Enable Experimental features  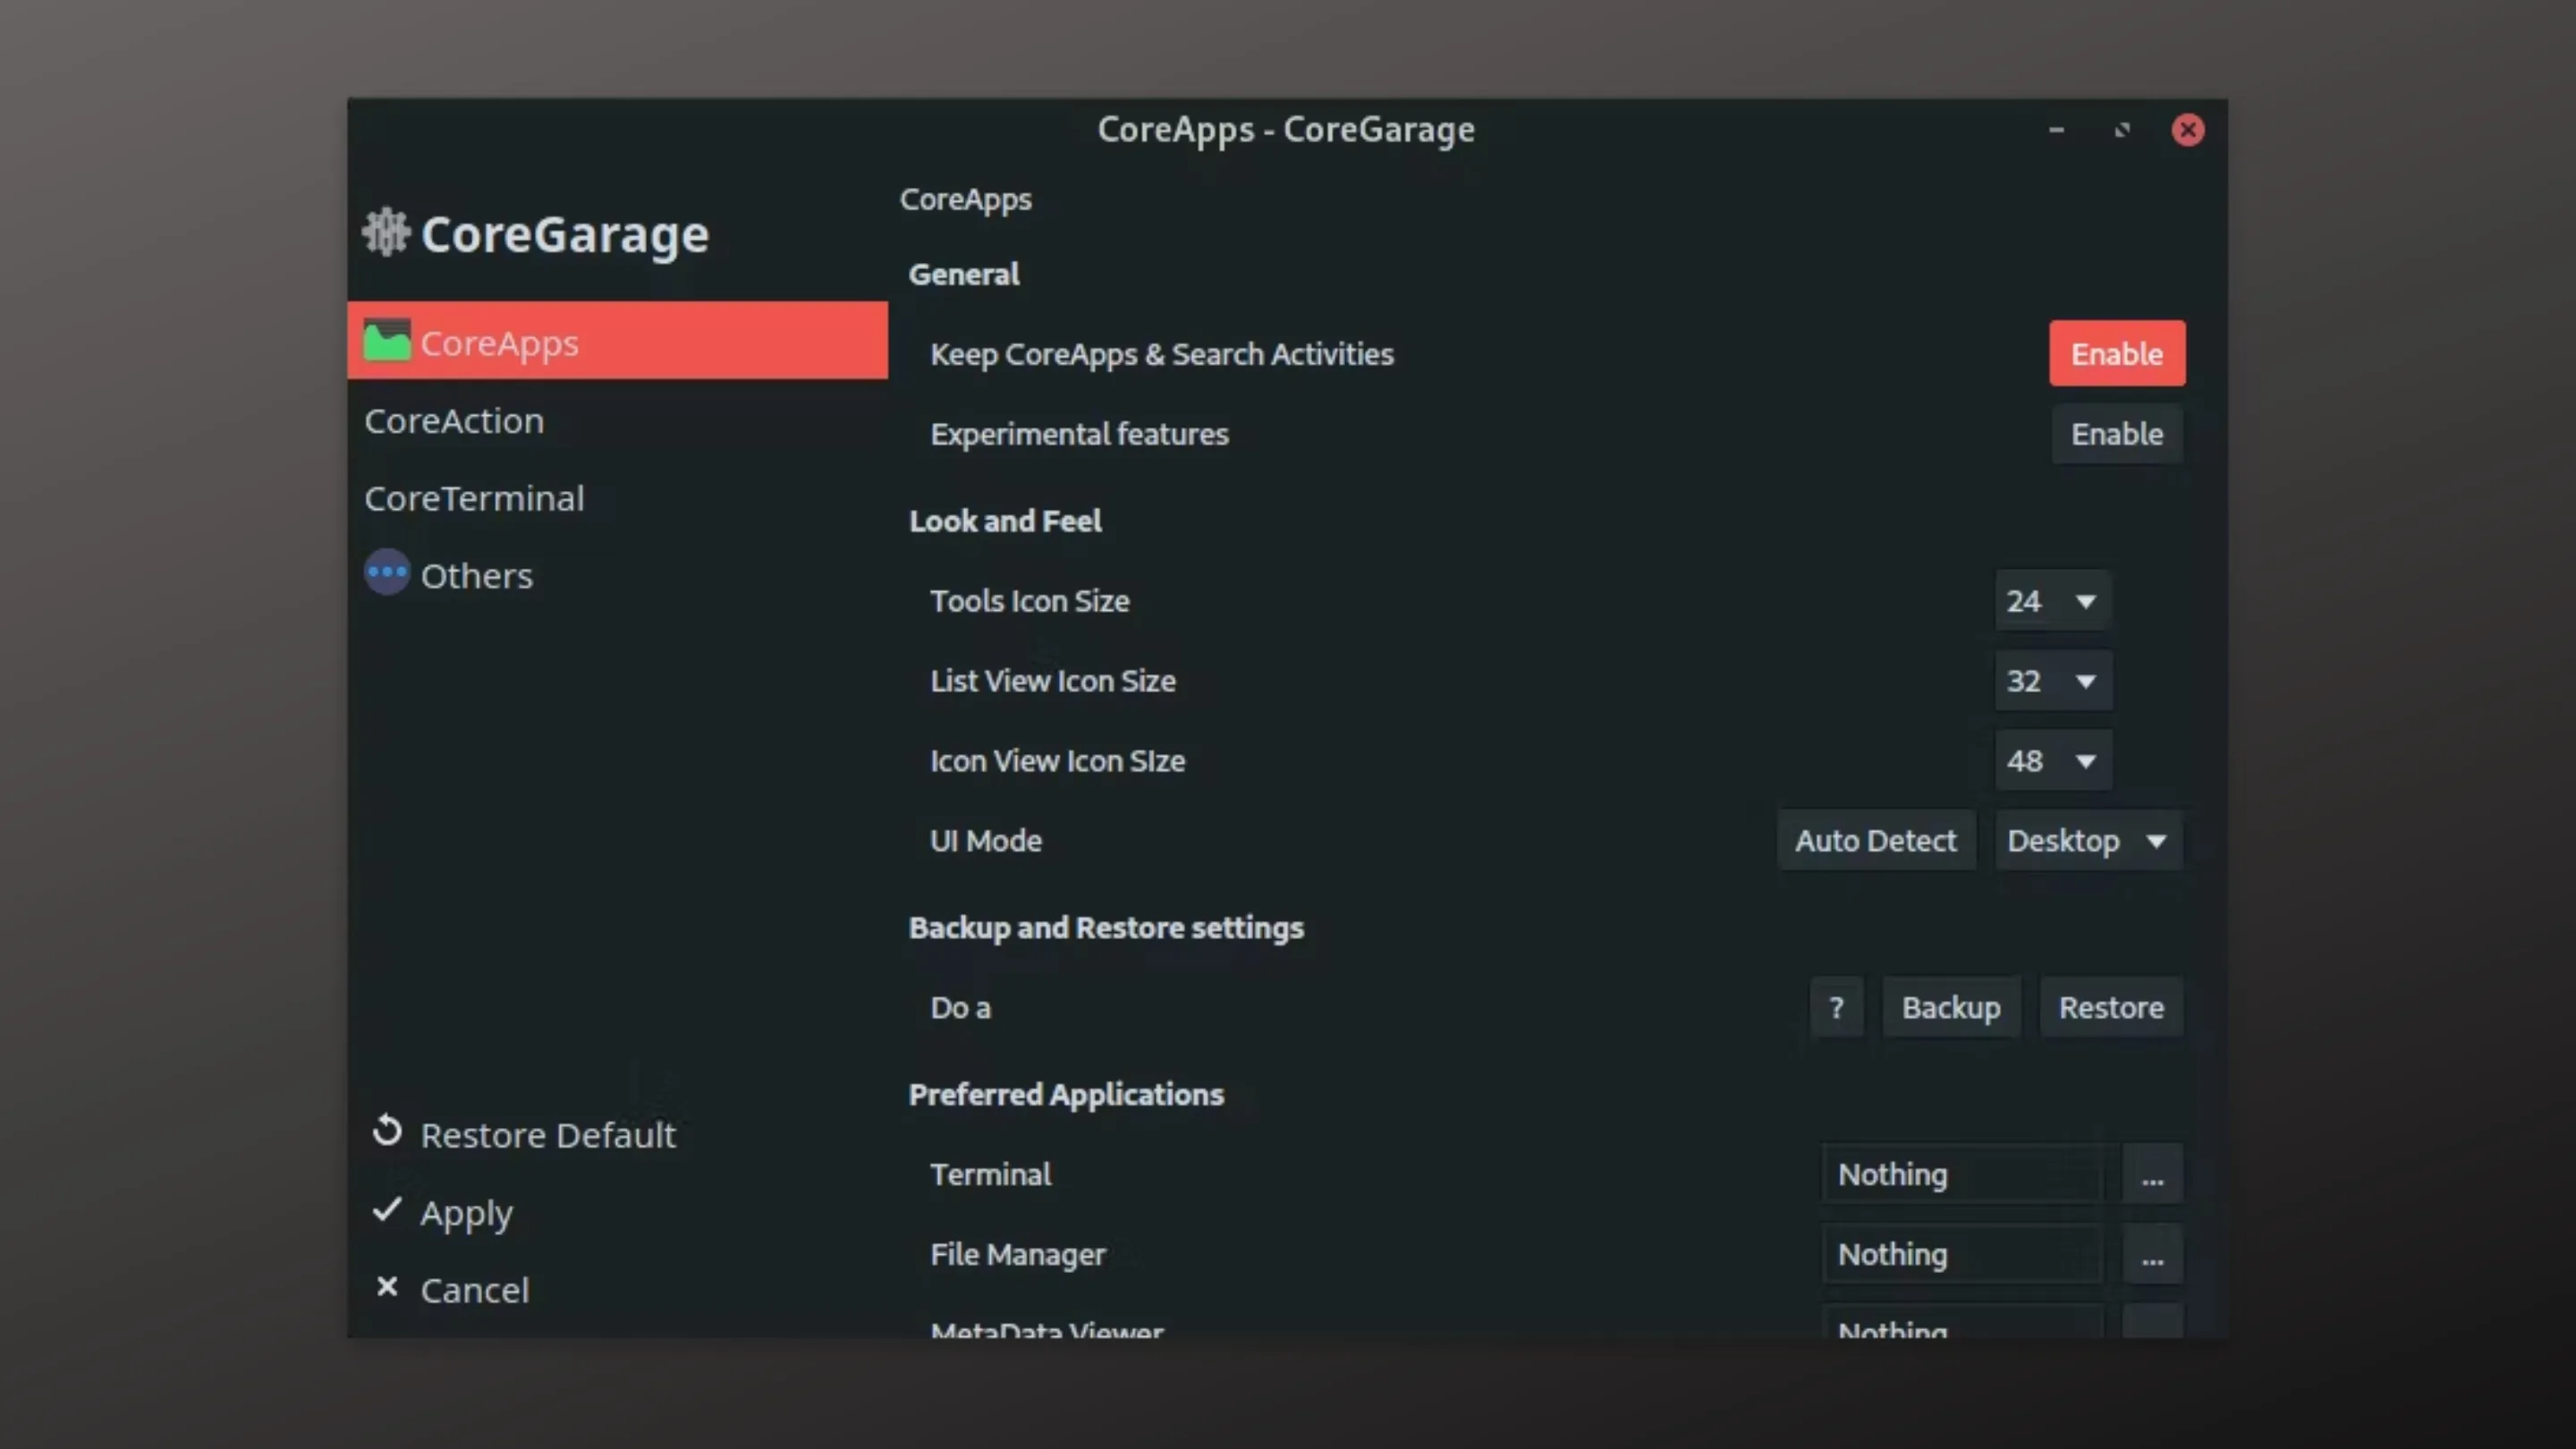(2117, 434)
